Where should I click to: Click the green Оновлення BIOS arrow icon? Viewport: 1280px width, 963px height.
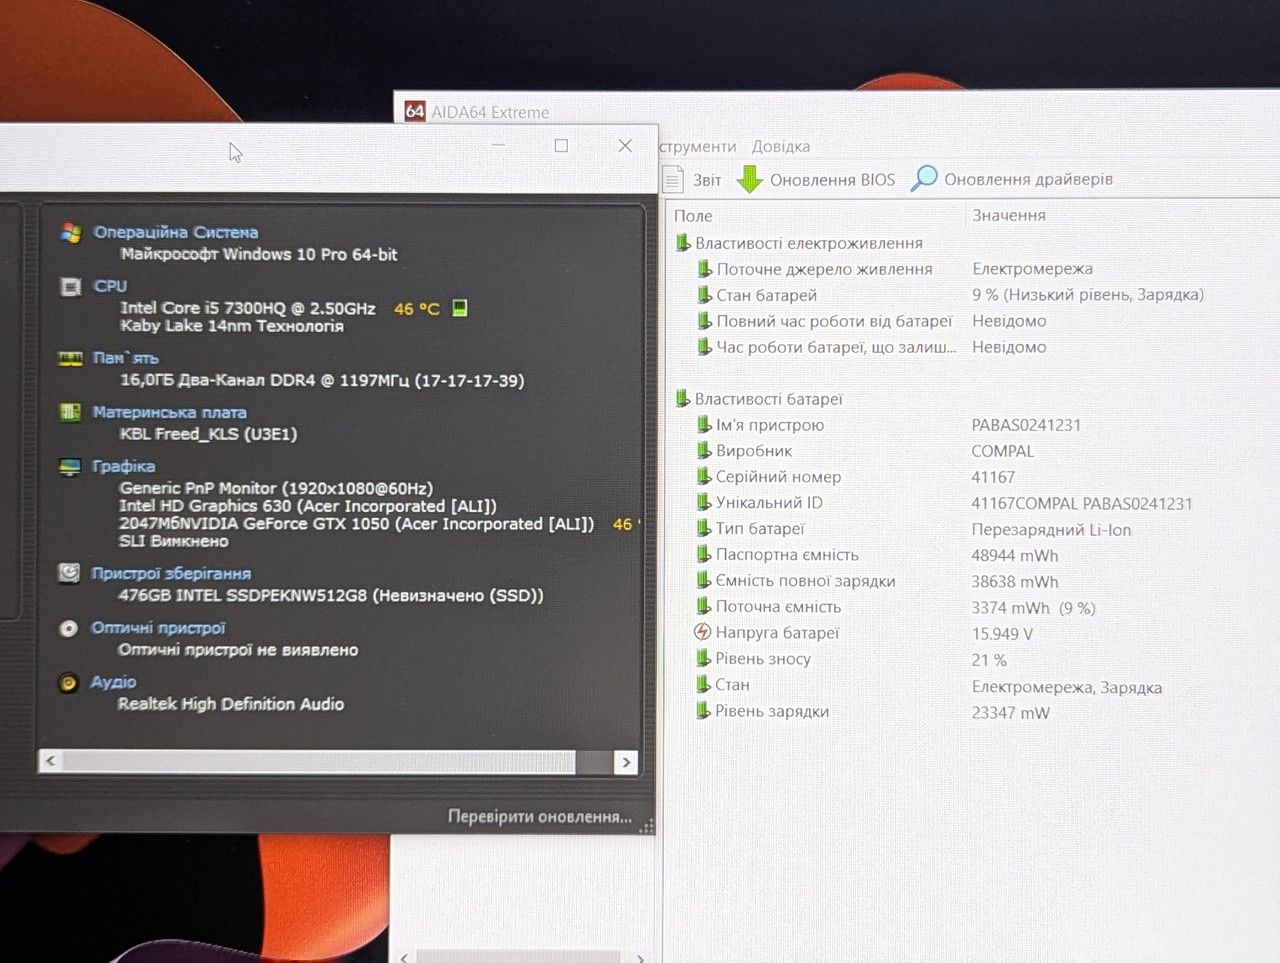click(749, 179)
